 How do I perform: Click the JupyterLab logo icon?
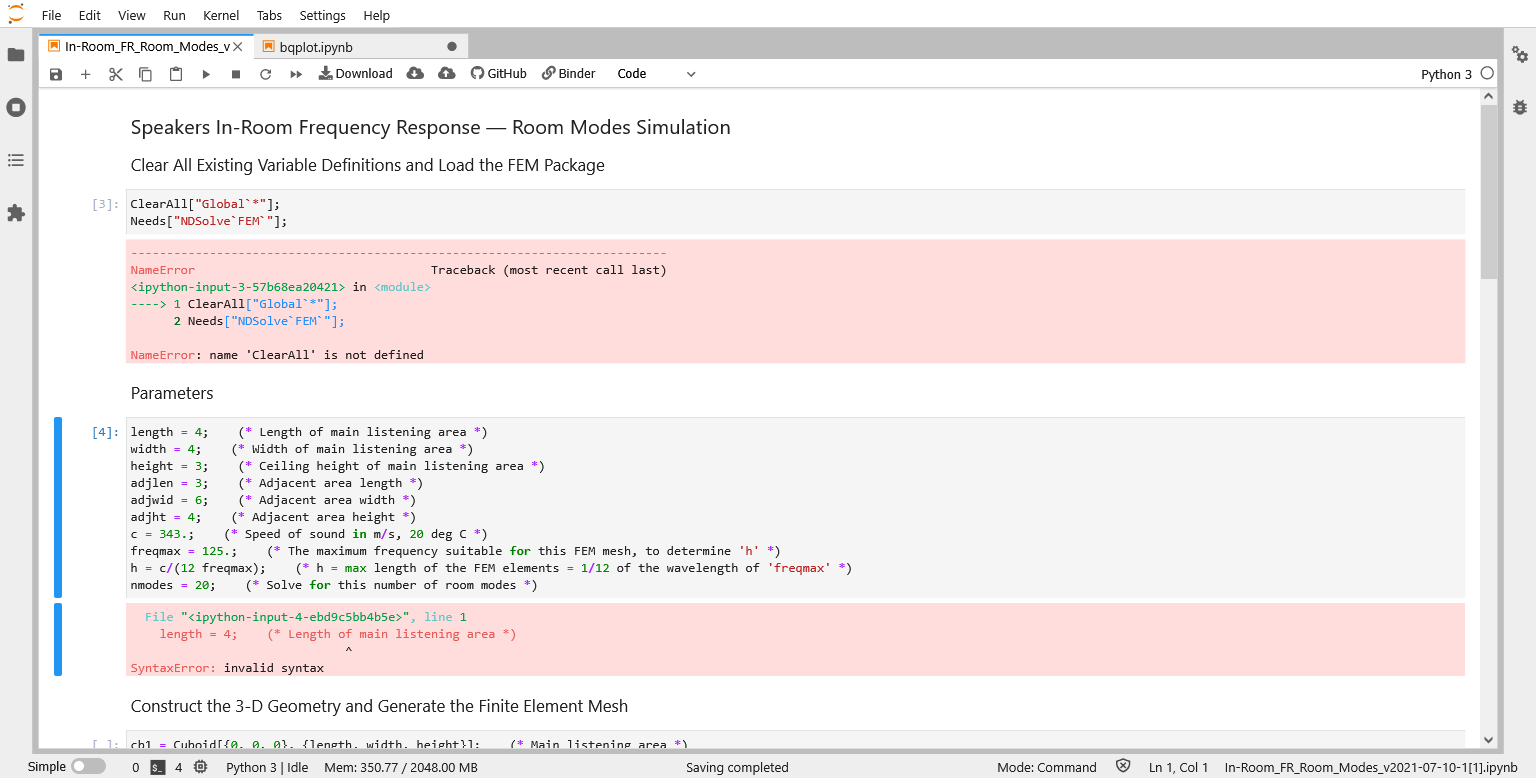coord(16,15)
